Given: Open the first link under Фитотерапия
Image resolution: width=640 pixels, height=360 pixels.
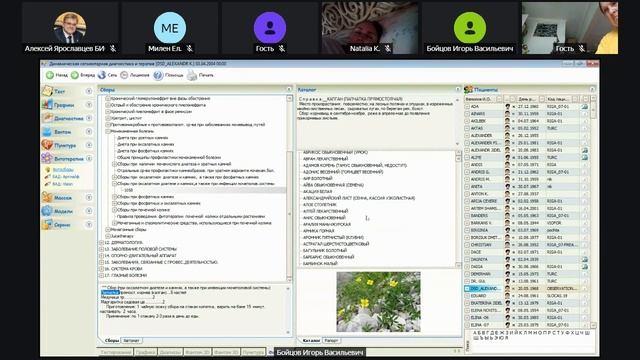Looking at the screenshot, I should (x=63, y=169).
